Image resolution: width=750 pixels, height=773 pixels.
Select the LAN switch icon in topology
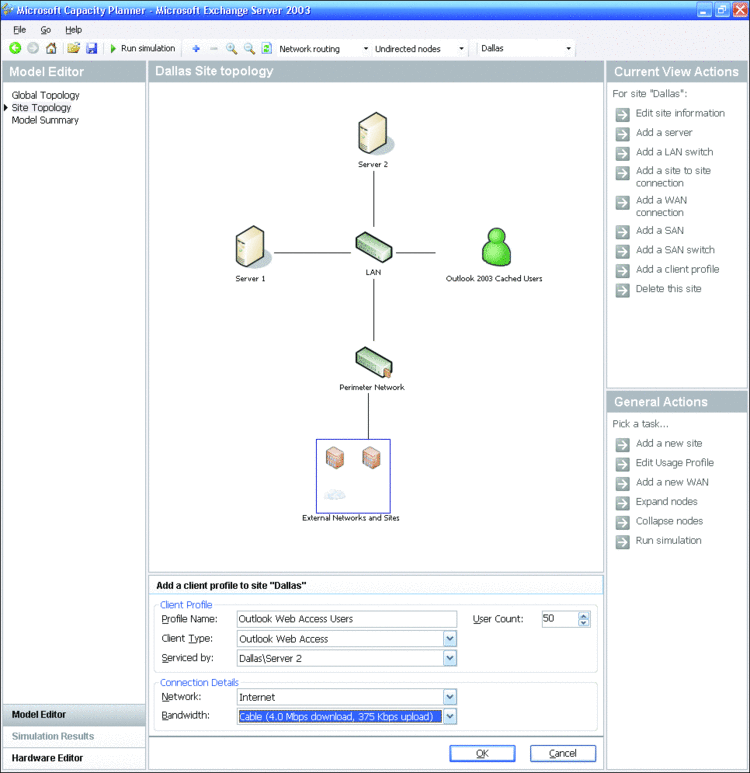coord(372,247)
